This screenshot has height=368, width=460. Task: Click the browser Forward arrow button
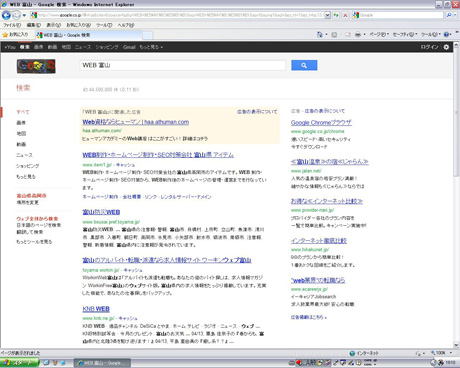(16, 15)
